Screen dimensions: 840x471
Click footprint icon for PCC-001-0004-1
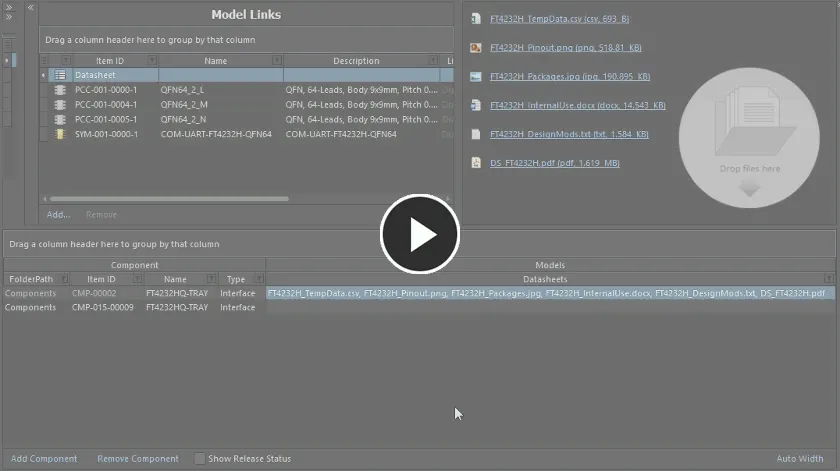[60, 104]
